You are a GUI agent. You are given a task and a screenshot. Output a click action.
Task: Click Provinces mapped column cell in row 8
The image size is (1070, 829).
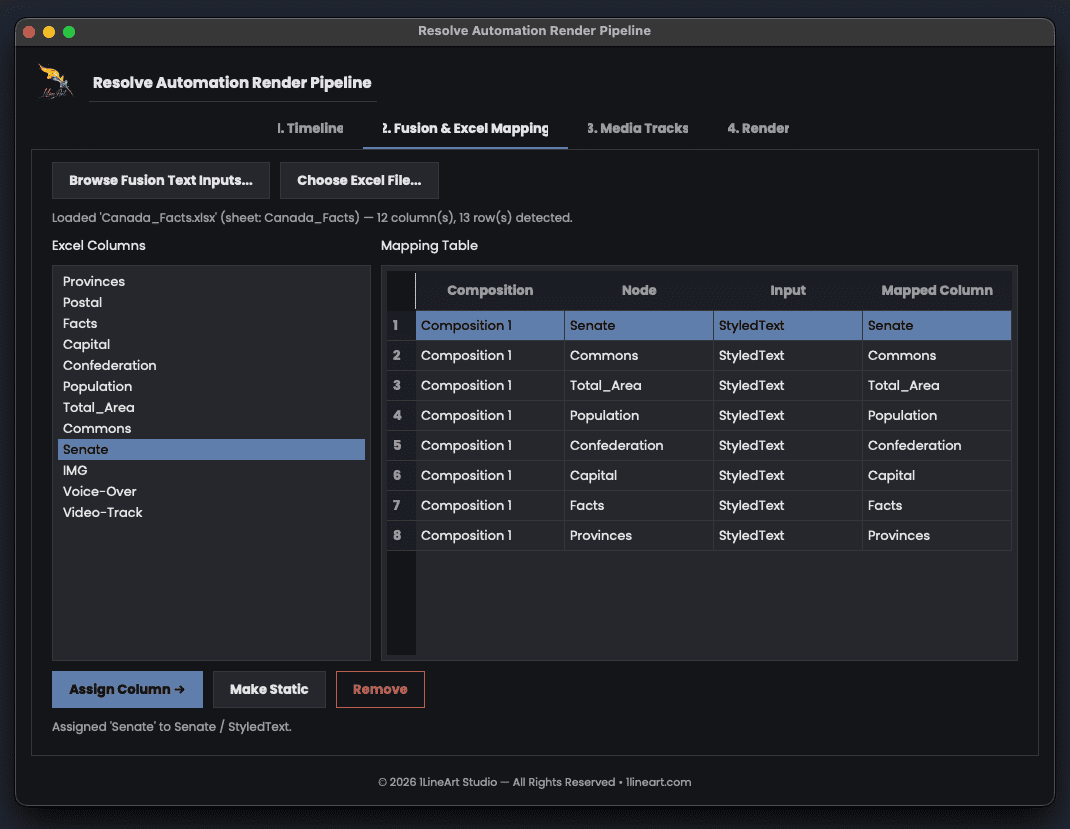(937, 536)
